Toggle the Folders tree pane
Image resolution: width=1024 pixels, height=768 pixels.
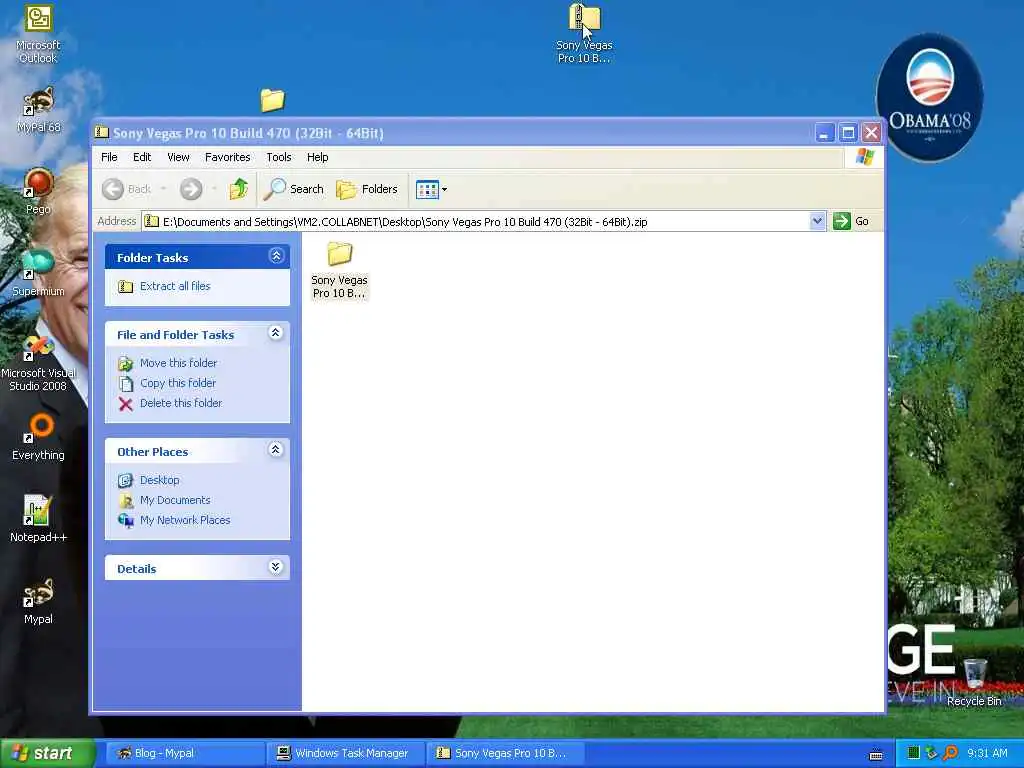(x=367, y=189)
